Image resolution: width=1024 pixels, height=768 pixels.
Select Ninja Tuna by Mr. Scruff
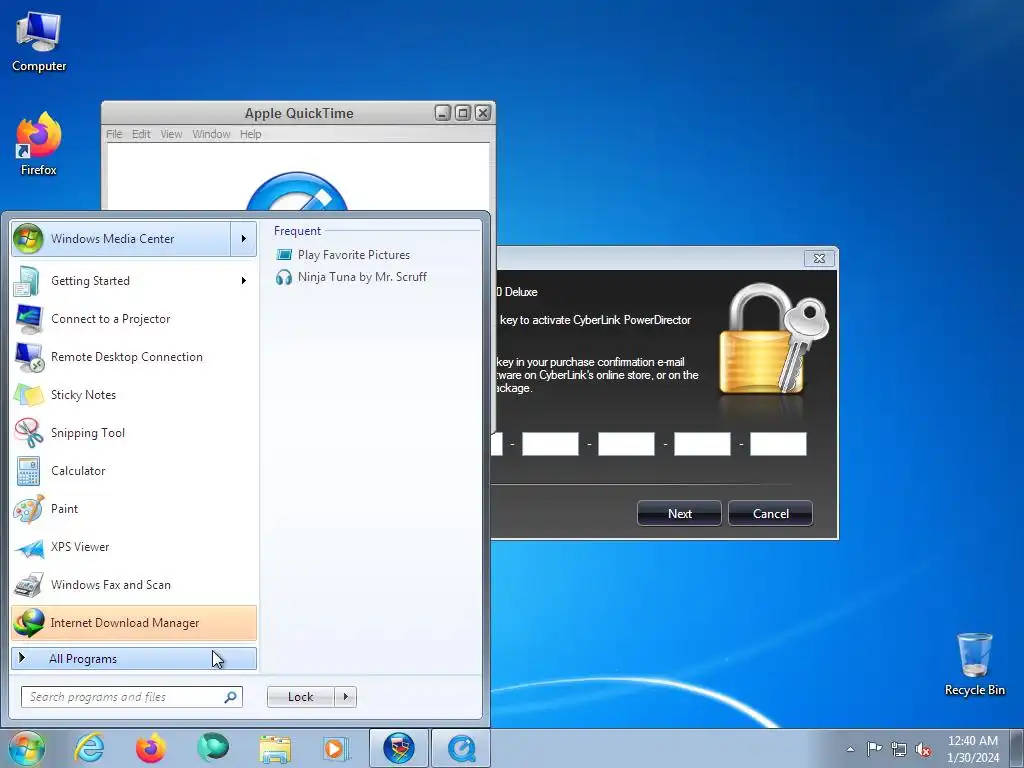[351, 277]
